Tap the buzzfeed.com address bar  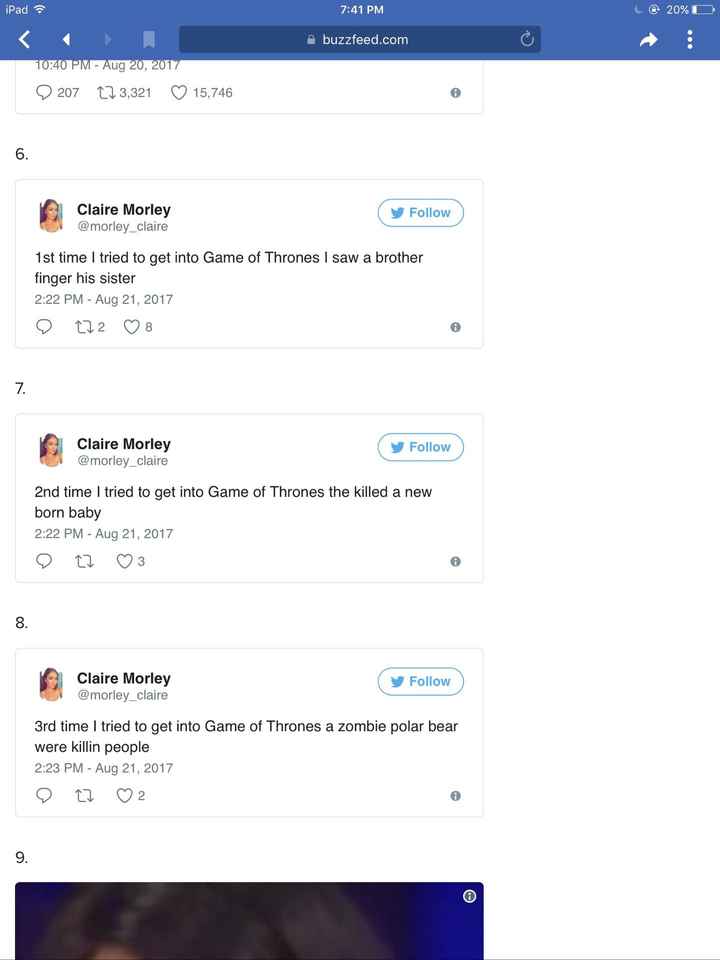(x=359, y=40)
